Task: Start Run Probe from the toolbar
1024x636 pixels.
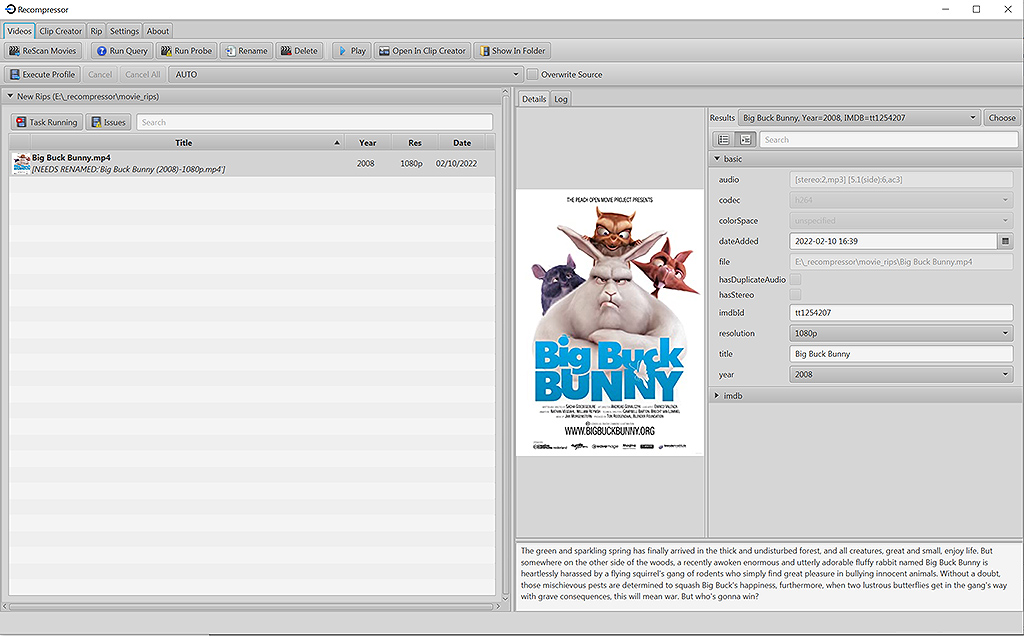Action: coord(187,51)
